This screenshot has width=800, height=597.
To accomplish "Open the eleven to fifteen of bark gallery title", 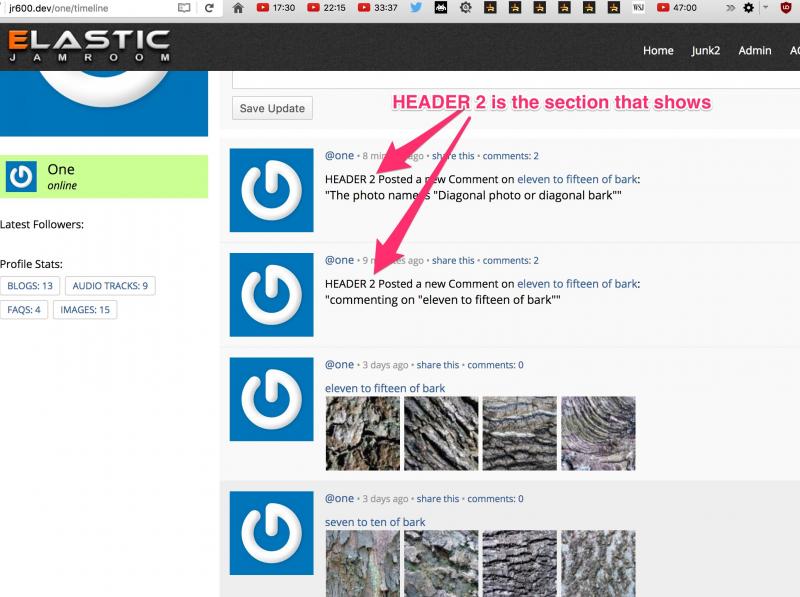I will point(385,388).
